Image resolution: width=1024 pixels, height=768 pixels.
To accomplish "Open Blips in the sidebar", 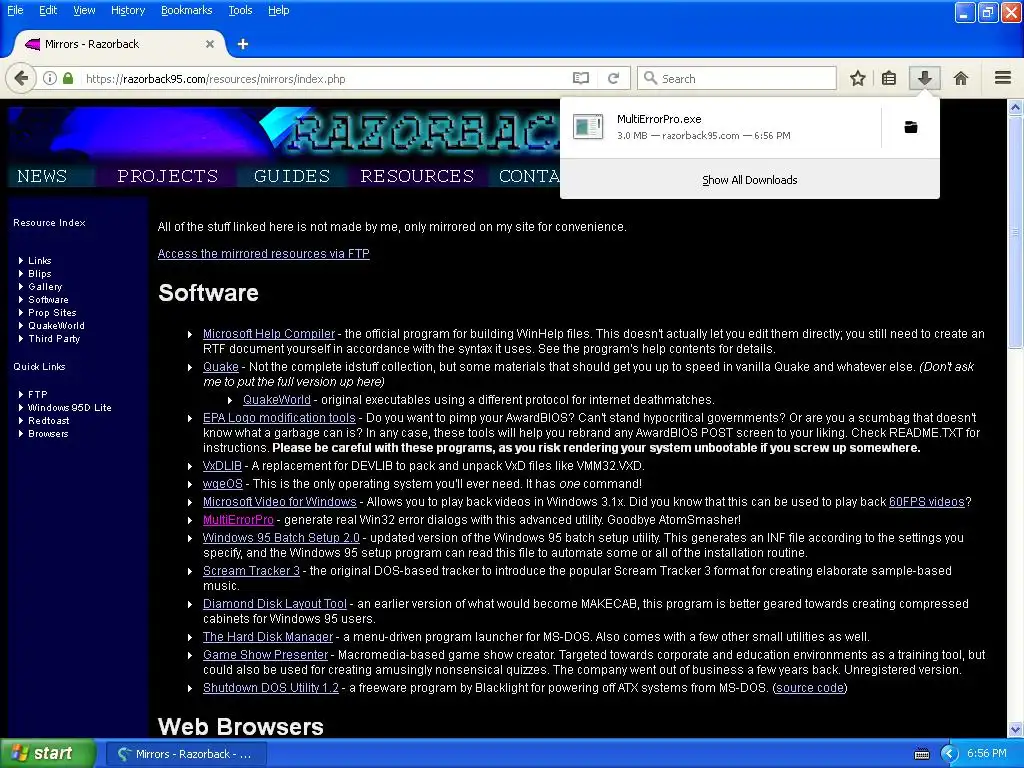I will click(x=39, y=274).
